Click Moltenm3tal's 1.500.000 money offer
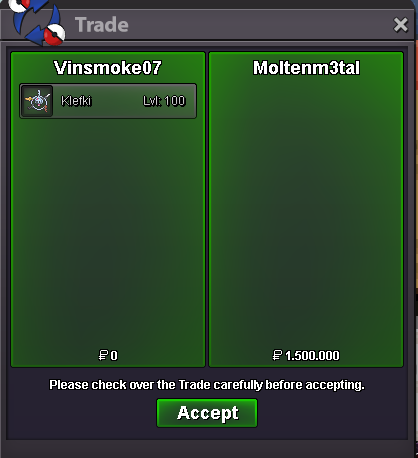 point(312,356)
